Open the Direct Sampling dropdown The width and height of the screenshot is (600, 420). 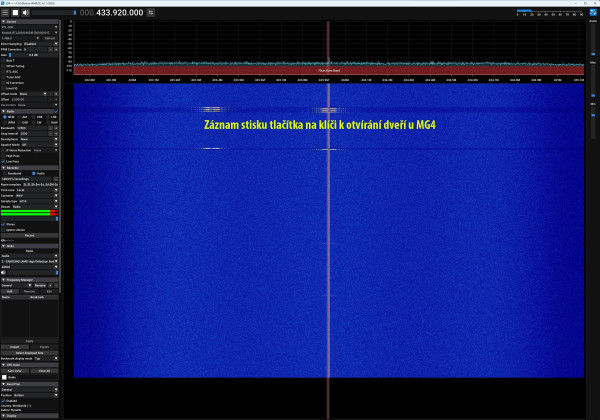click(x=41, y=44)
